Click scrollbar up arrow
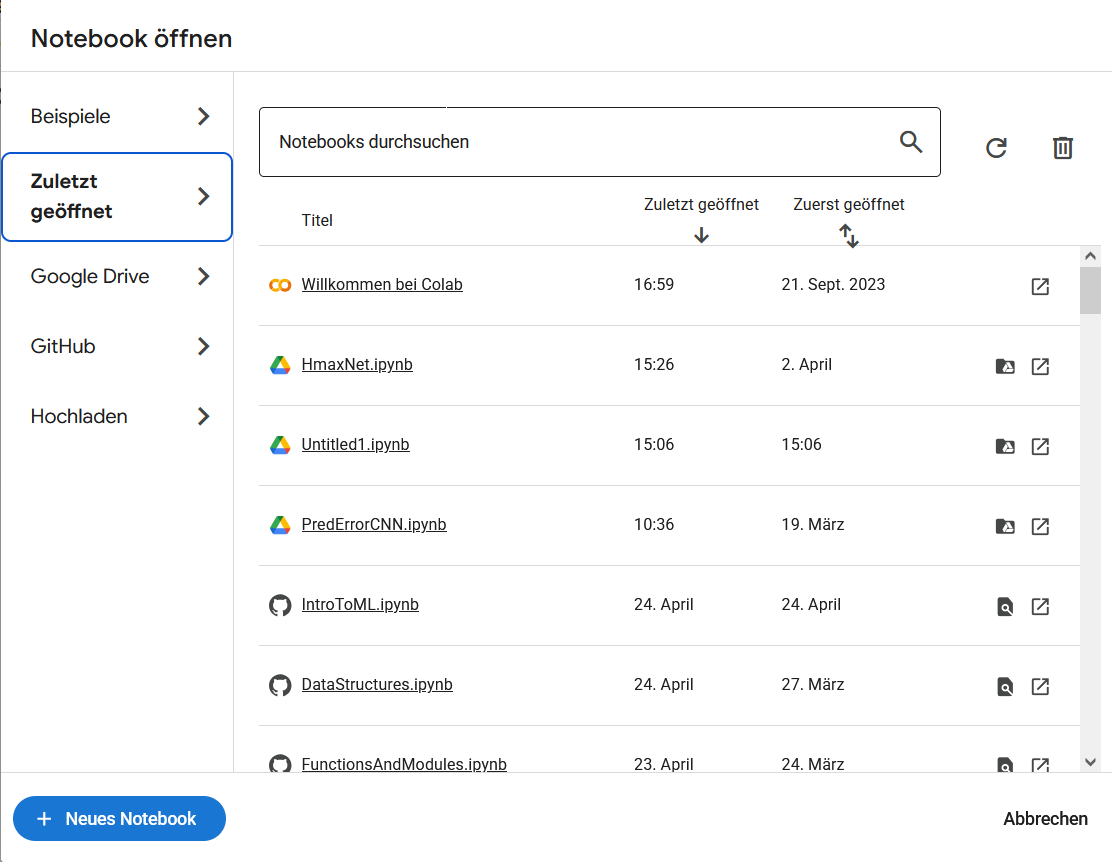 1090,256
